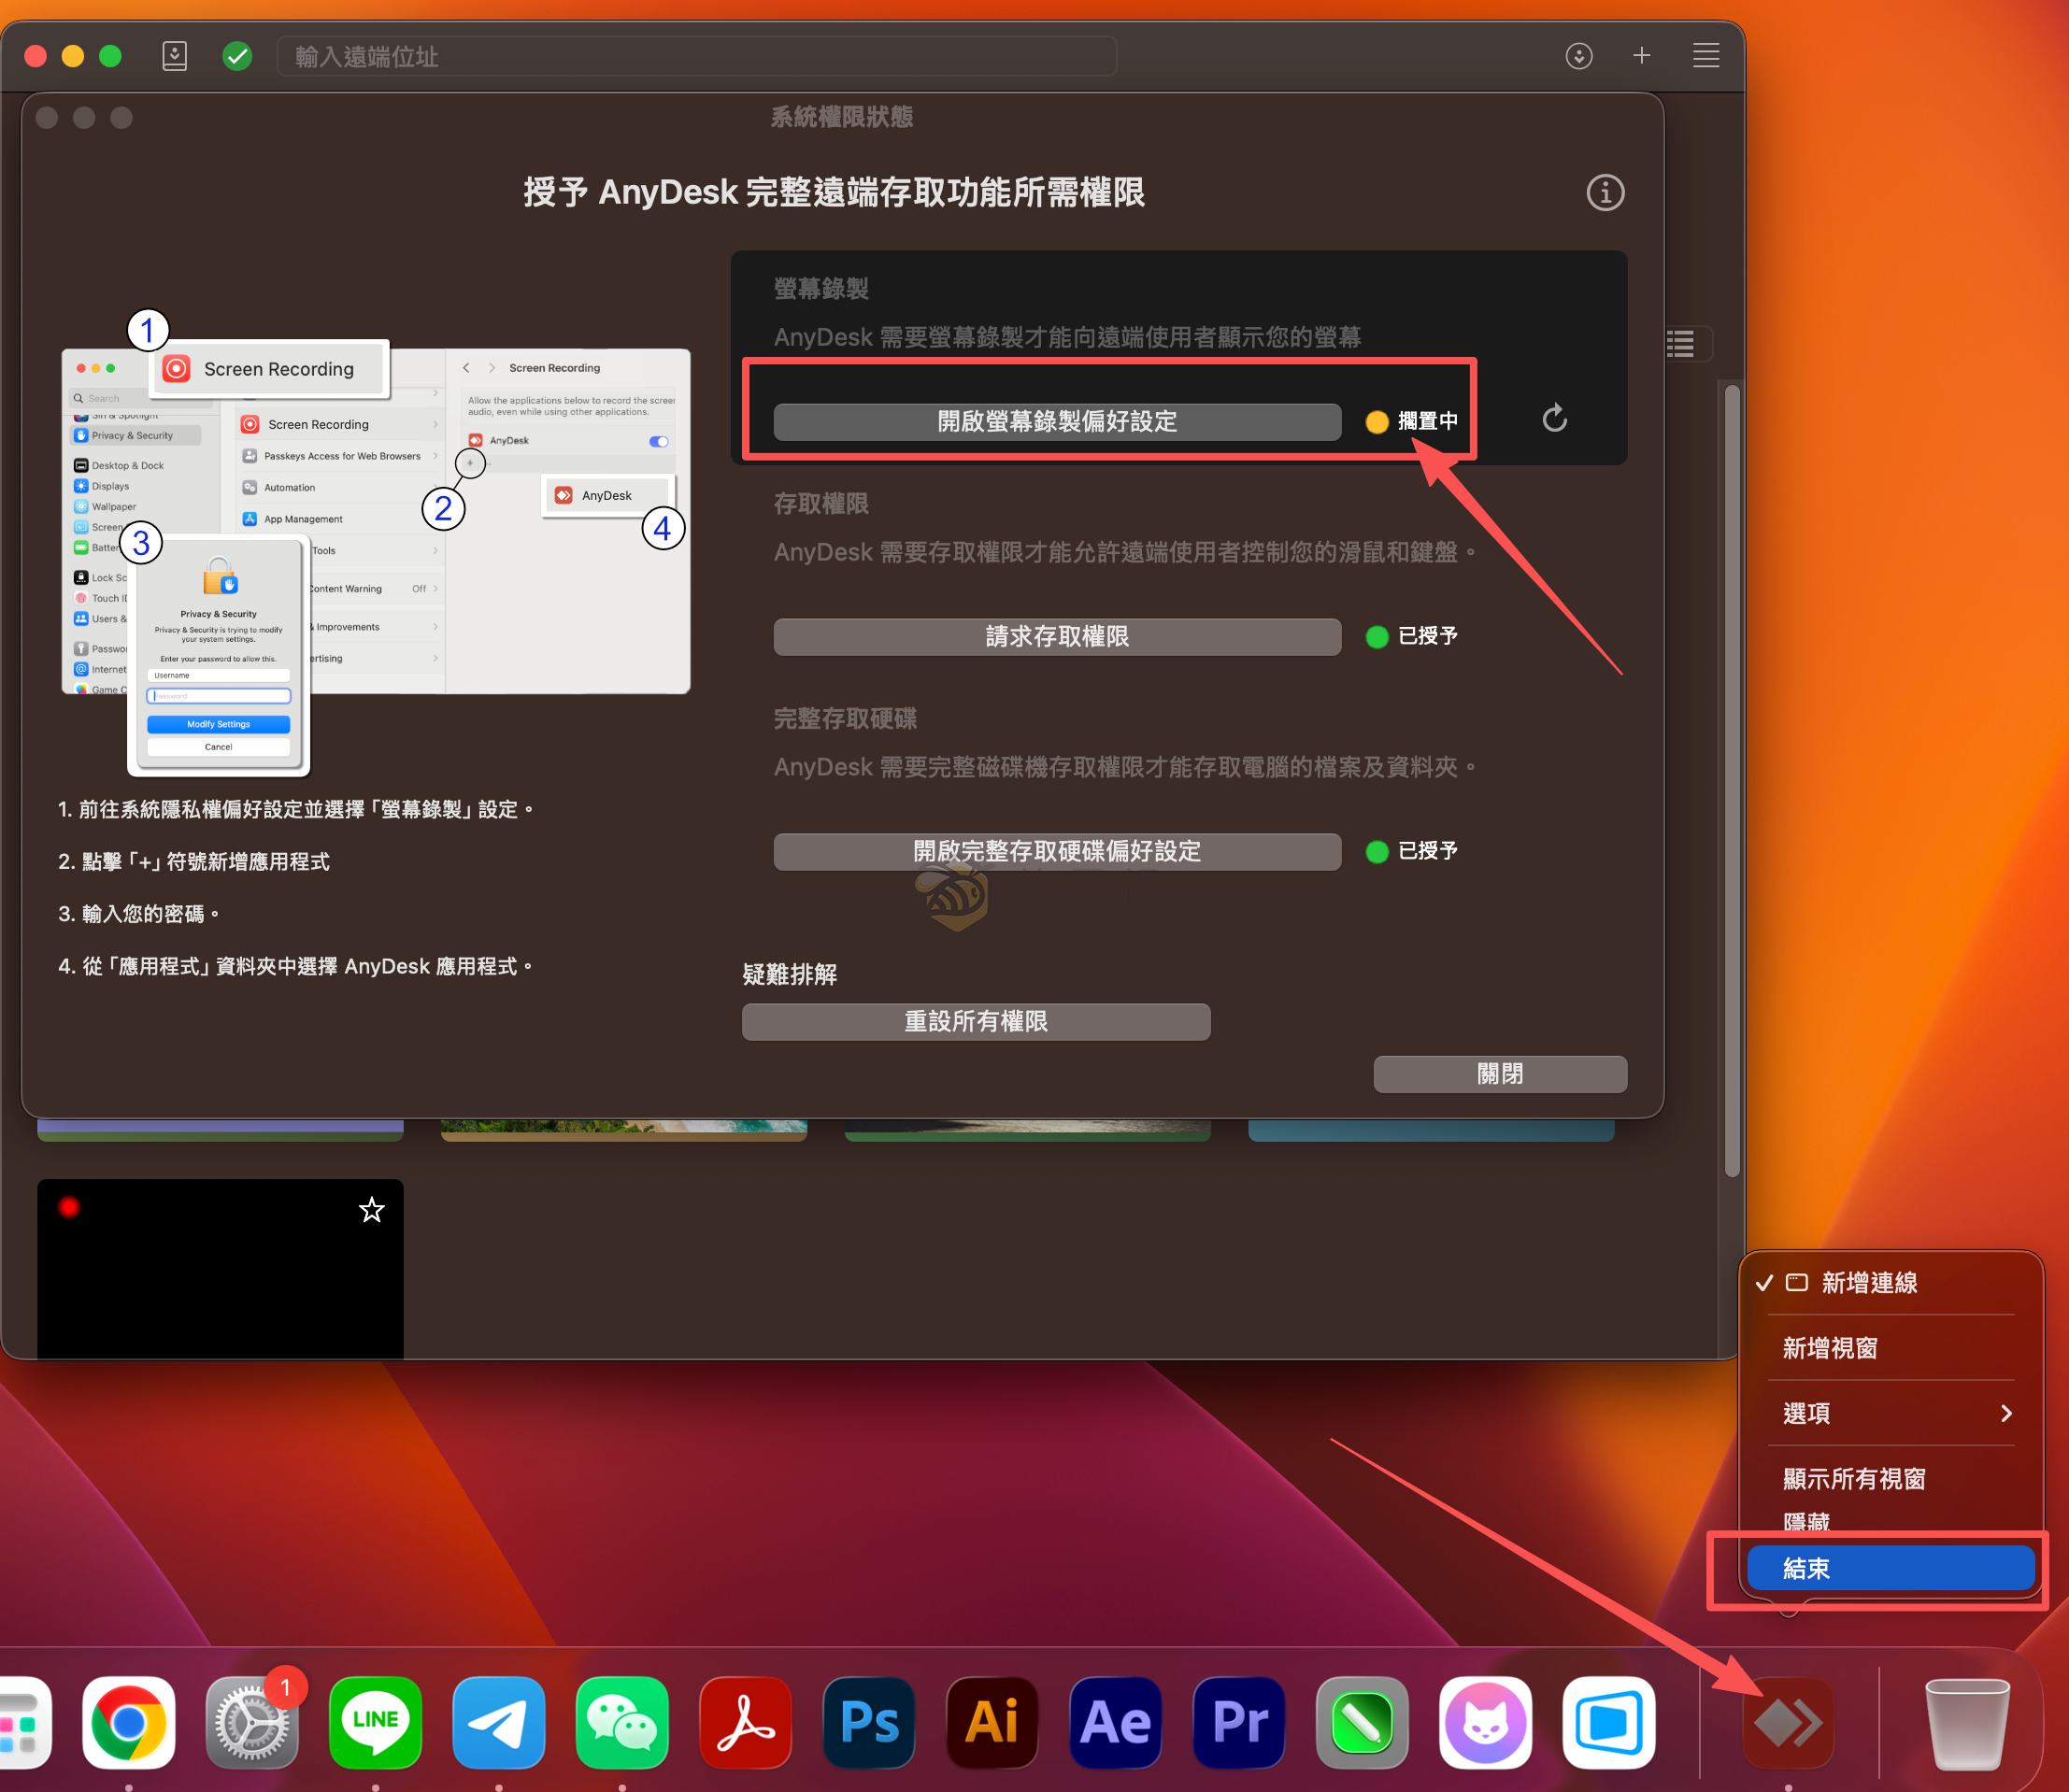
Task: Favorite the black session thumbnail with the star
Action: click(x=372, y=1210)
